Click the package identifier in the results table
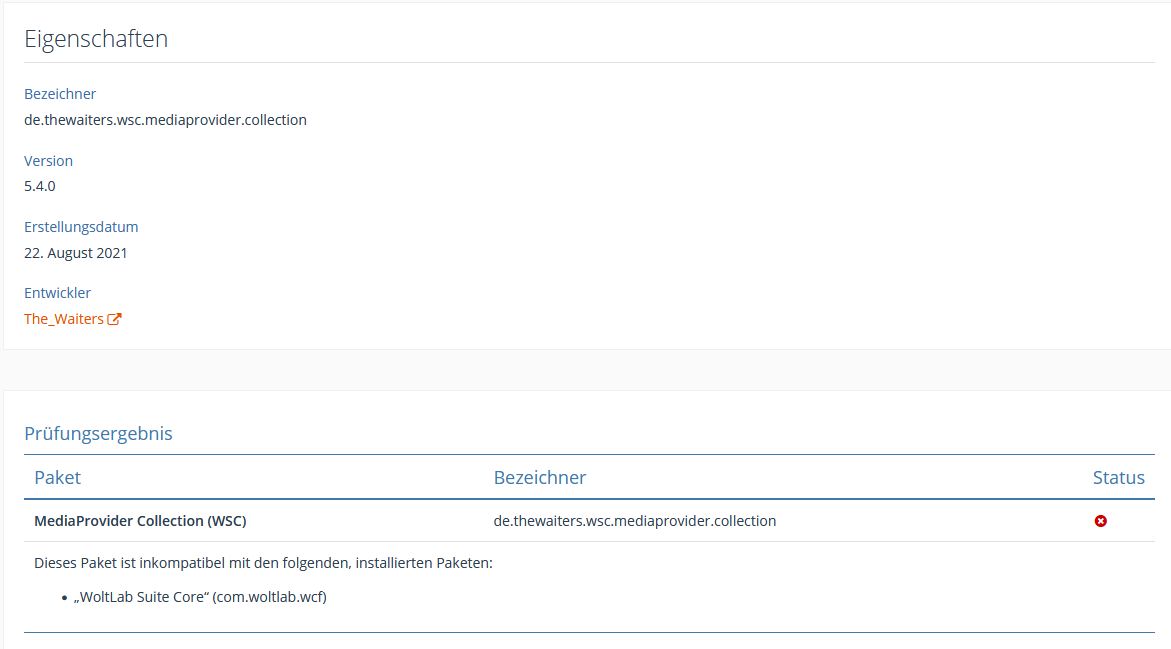This screenshot has width=1171, height=649. click(634, 521)
